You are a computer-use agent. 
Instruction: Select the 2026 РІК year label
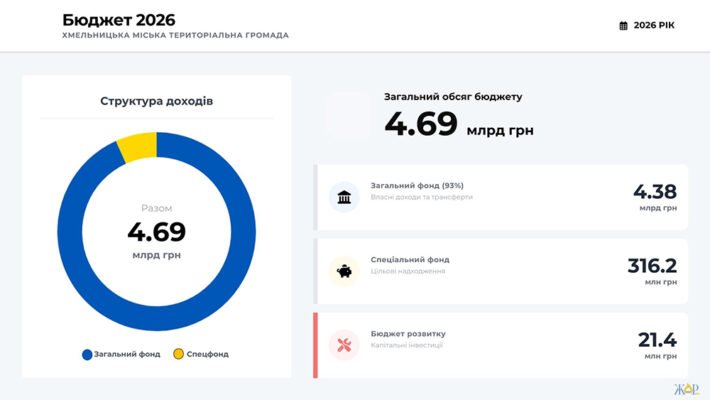654,25
